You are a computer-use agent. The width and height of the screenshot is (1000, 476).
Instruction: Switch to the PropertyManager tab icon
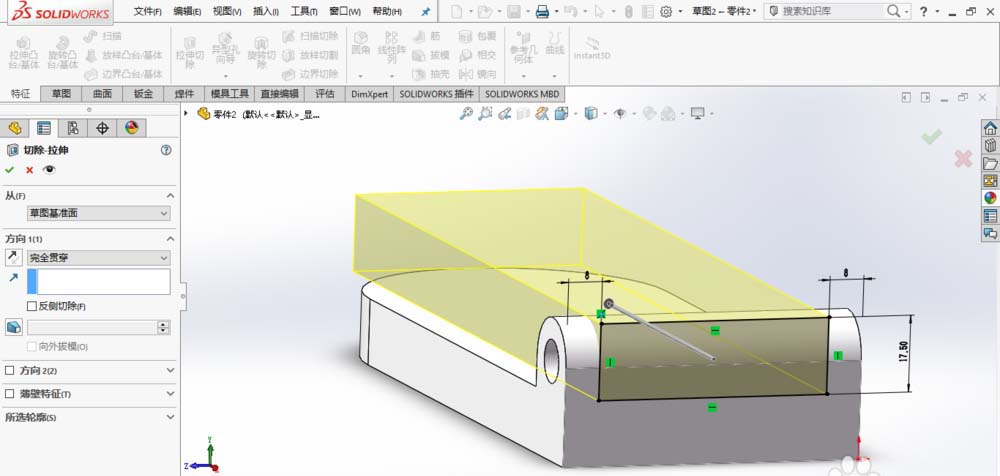44,128
